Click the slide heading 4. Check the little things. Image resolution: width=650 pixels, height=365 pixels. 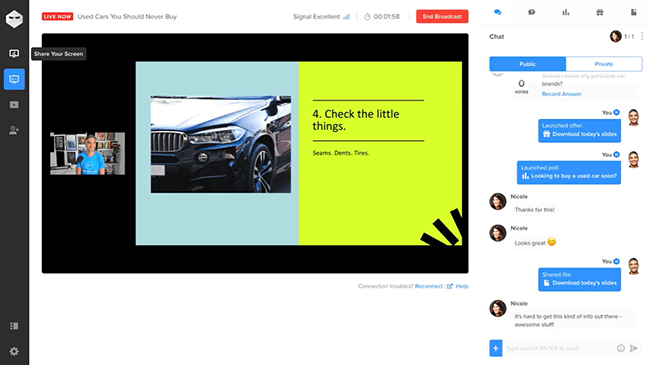(356, 120)
